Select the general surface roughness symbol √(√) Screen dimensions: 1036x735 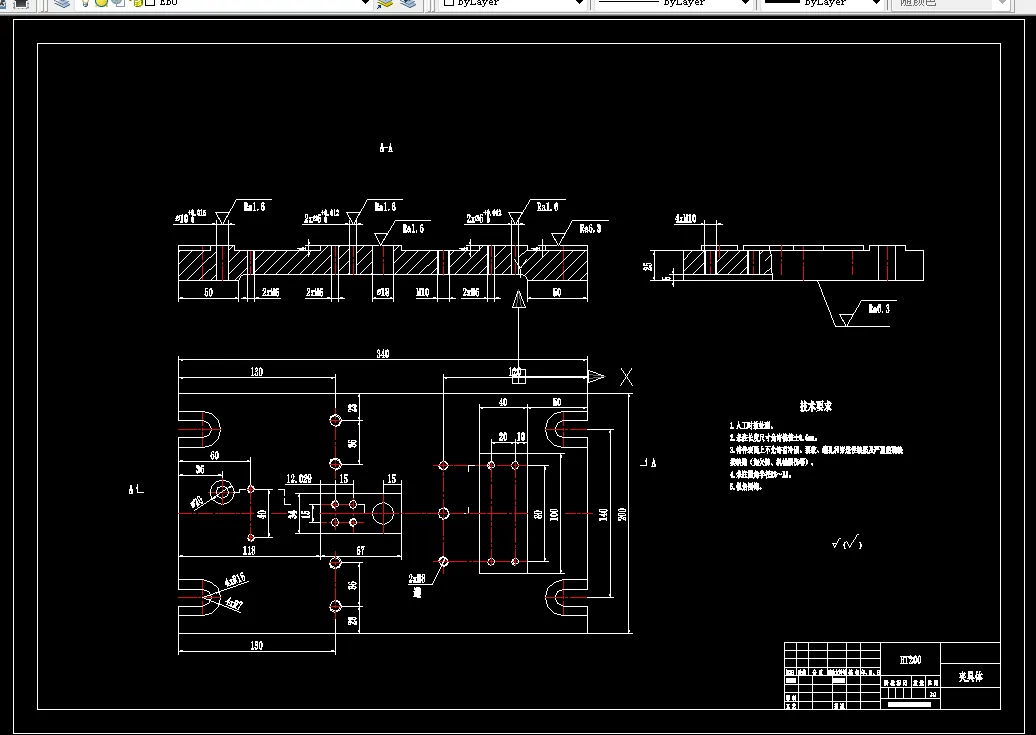point(847,543)
